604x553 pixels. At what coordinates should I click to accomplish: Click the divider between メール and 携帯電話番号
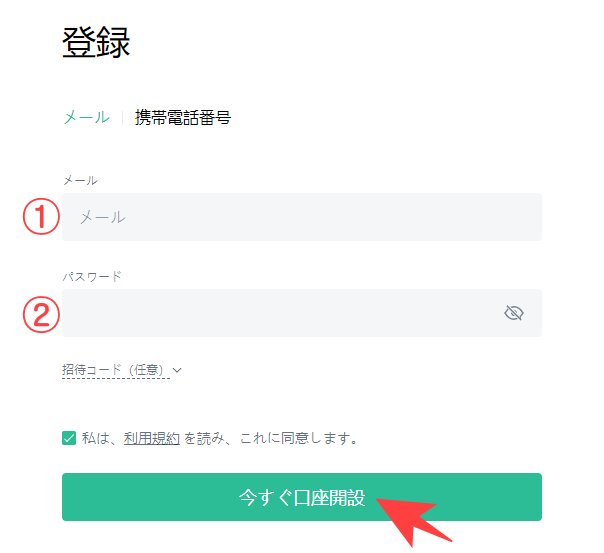point(122,117)
